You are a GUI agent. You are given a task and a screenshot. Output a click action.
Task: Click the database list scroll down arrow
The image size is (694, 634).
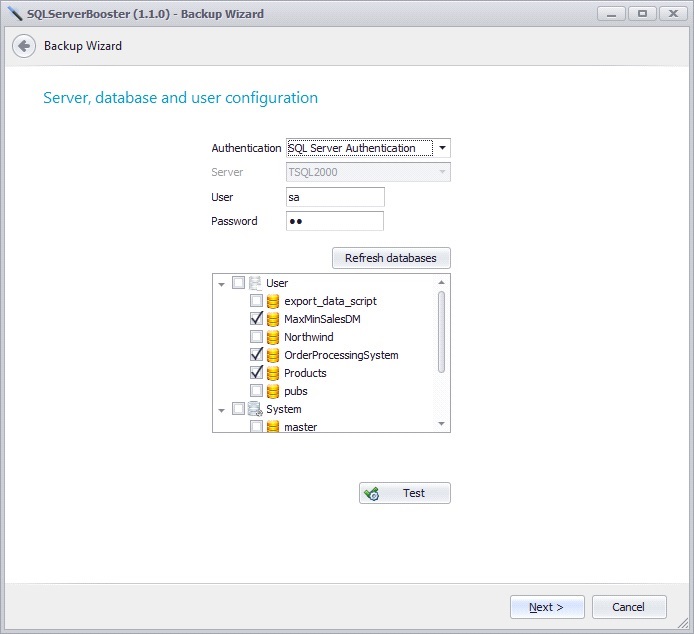(441, 424)
